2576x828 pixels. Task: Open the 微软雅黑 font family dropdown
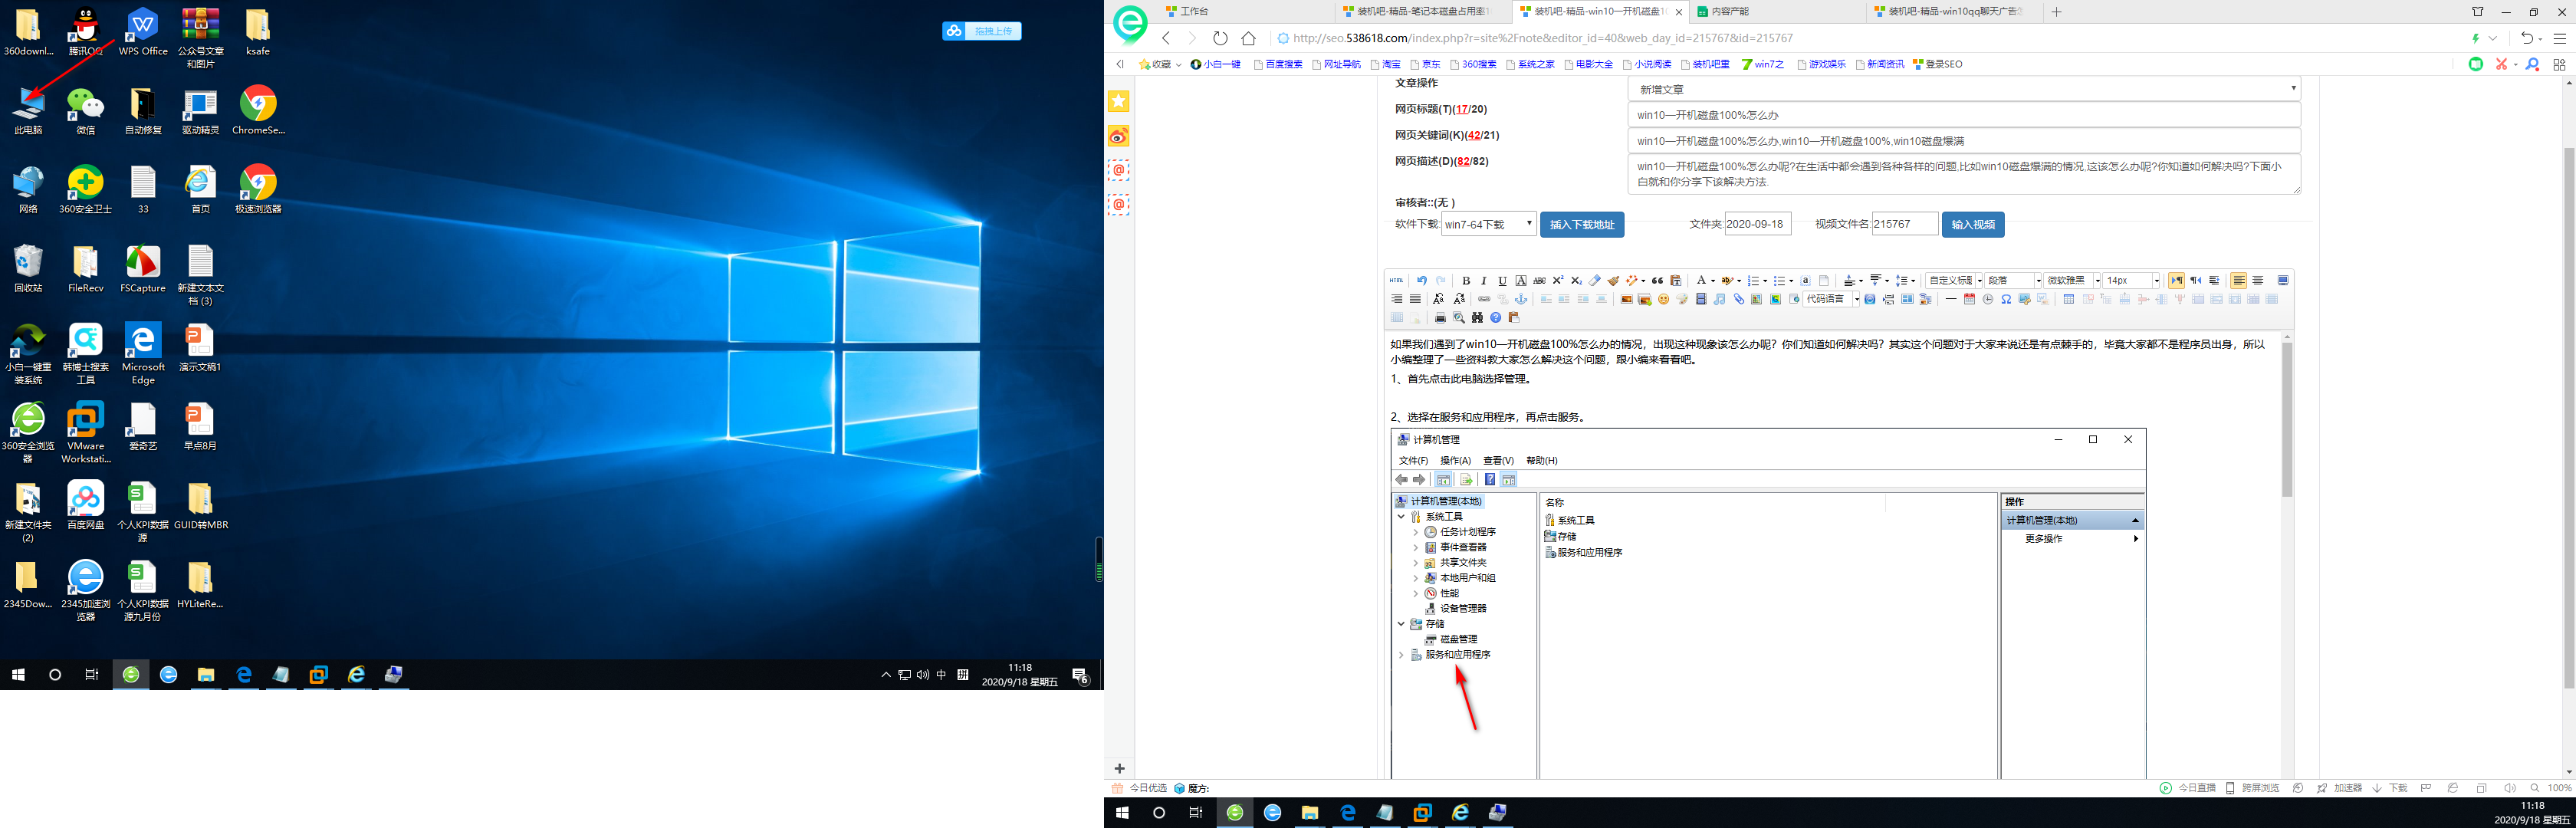pos(2072,281)
